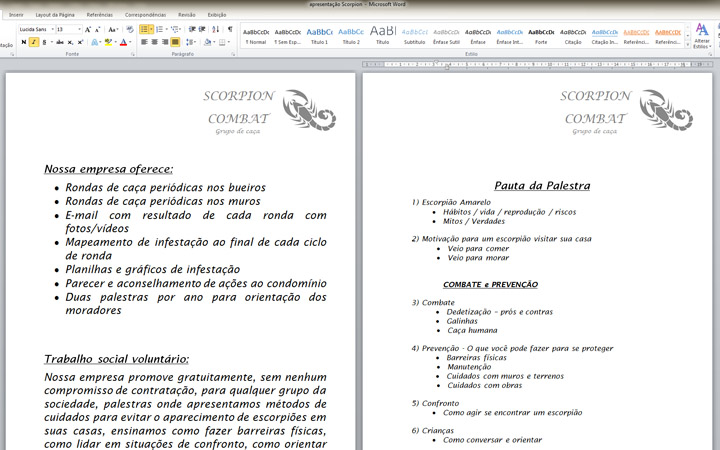
Task: Open bullet library dropdown arrow
Action: pos(151,29)
